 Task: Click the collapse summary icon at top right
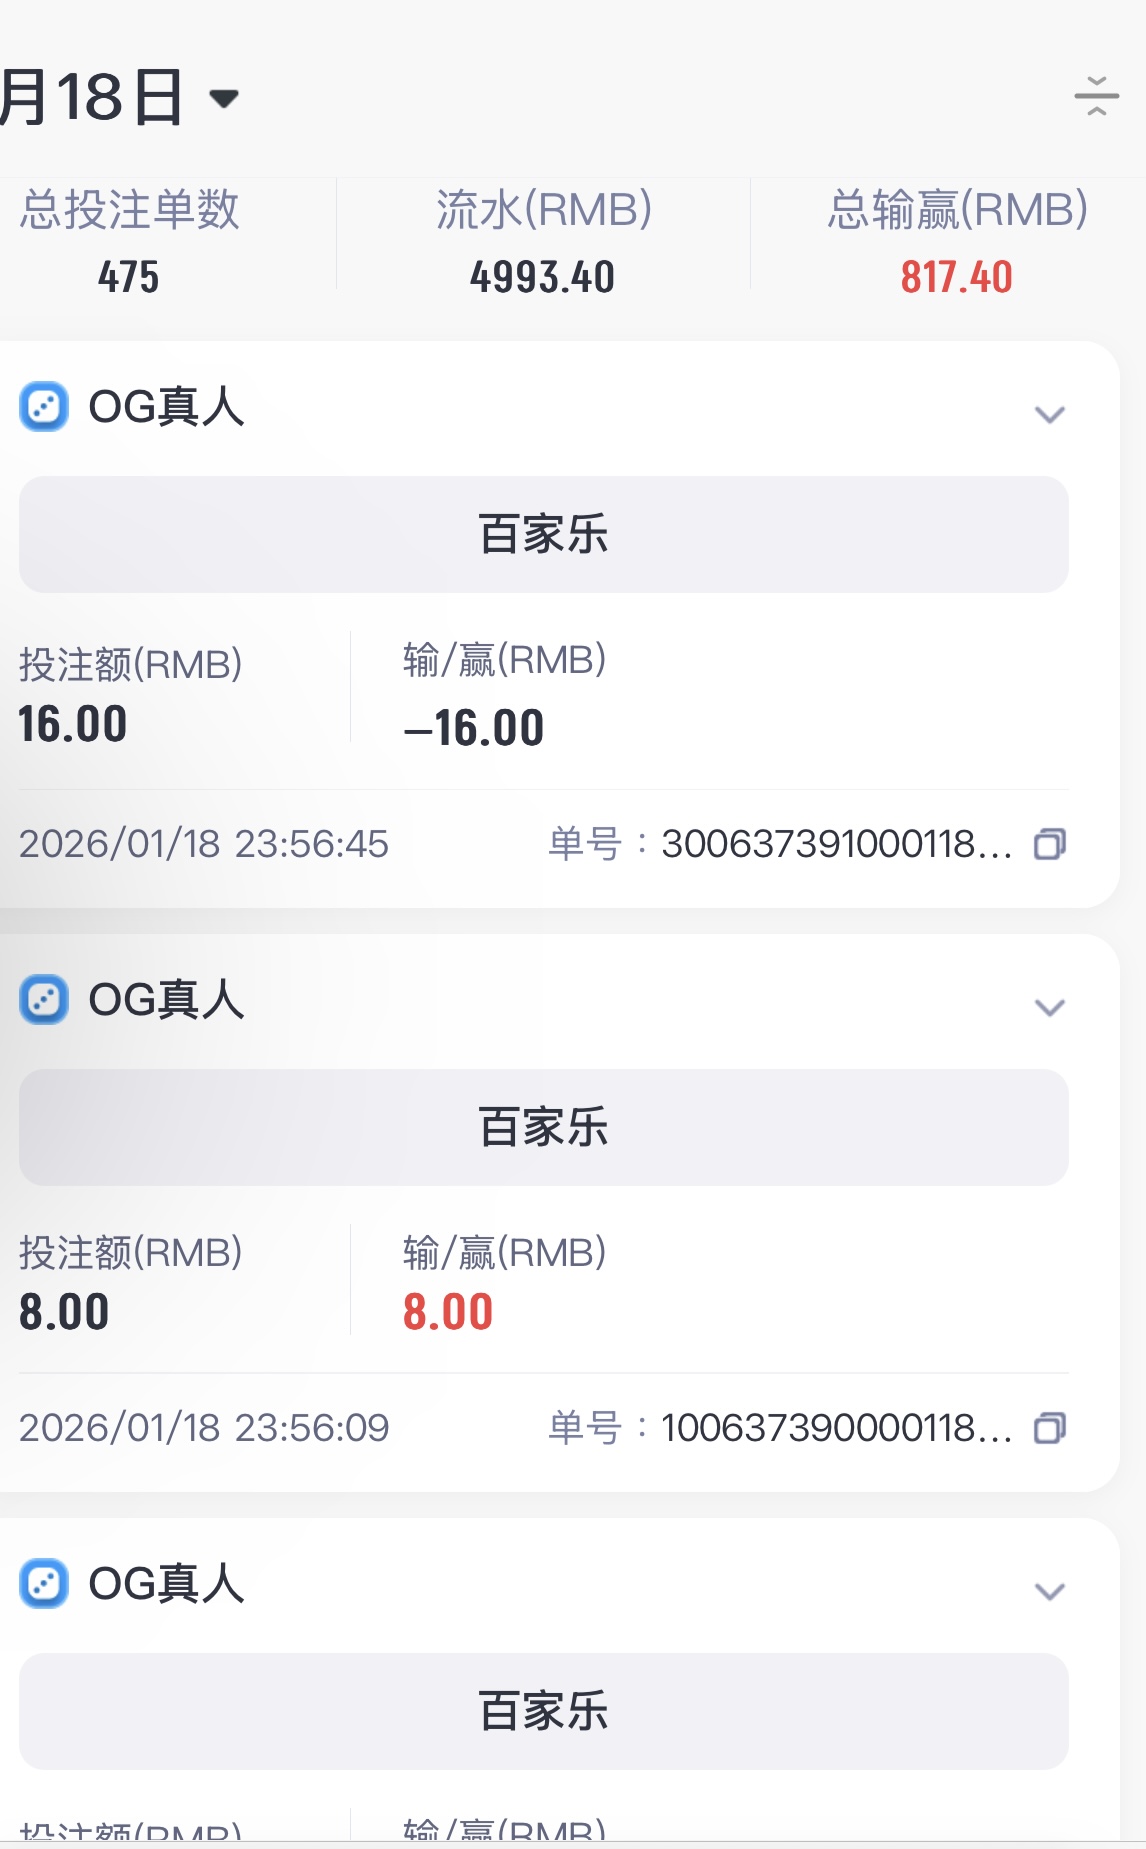[1096, 97]
